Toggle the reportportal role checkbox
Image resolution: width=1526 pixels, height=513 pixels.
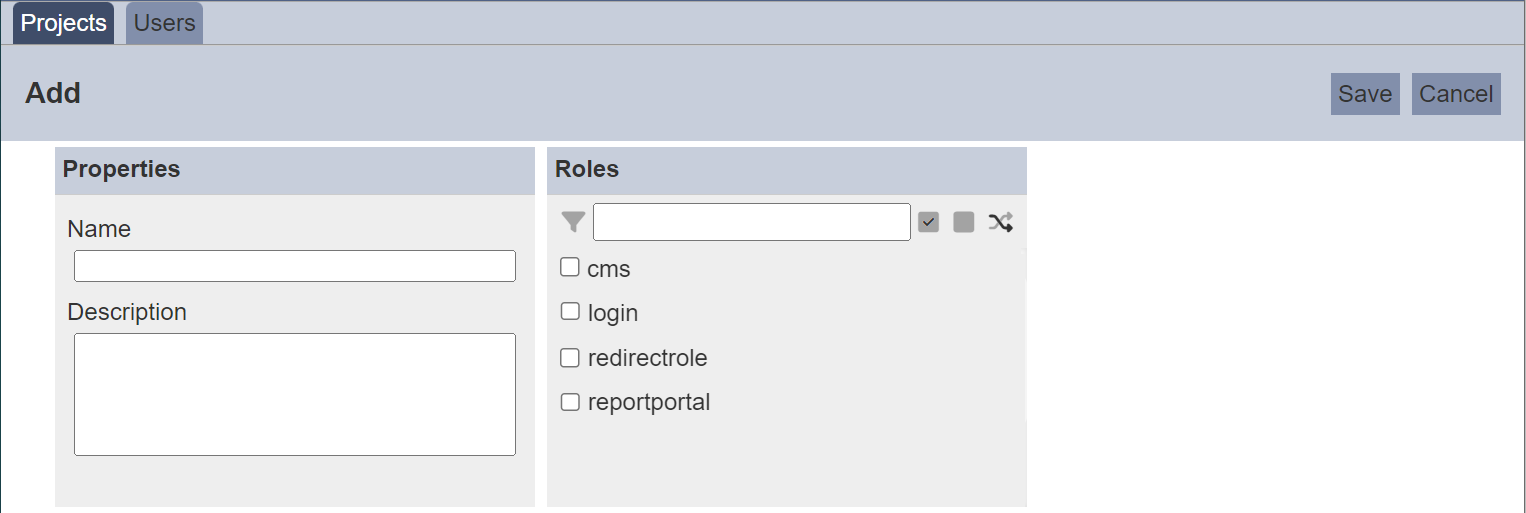[570, 402]
